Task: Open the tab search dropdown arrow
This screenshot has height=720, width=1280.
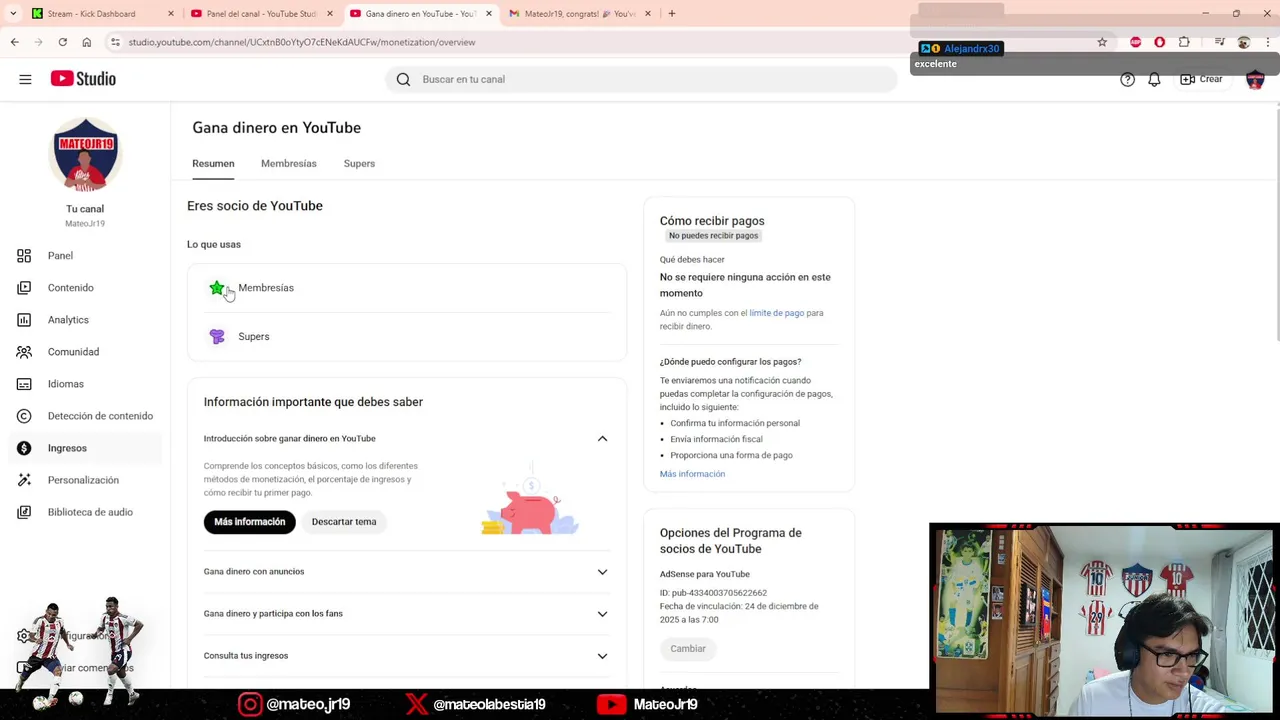Action: pos(12,14)
